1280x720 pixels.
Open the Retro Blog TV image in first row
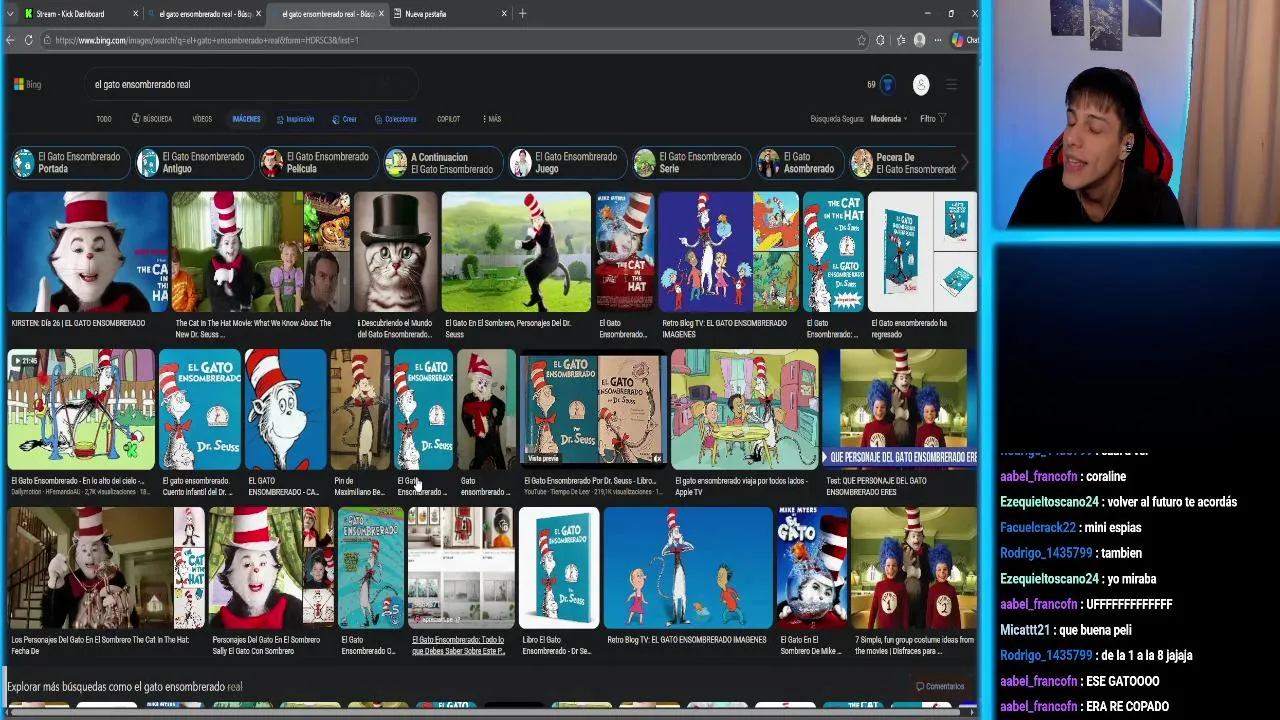click(x=729, y=252)
